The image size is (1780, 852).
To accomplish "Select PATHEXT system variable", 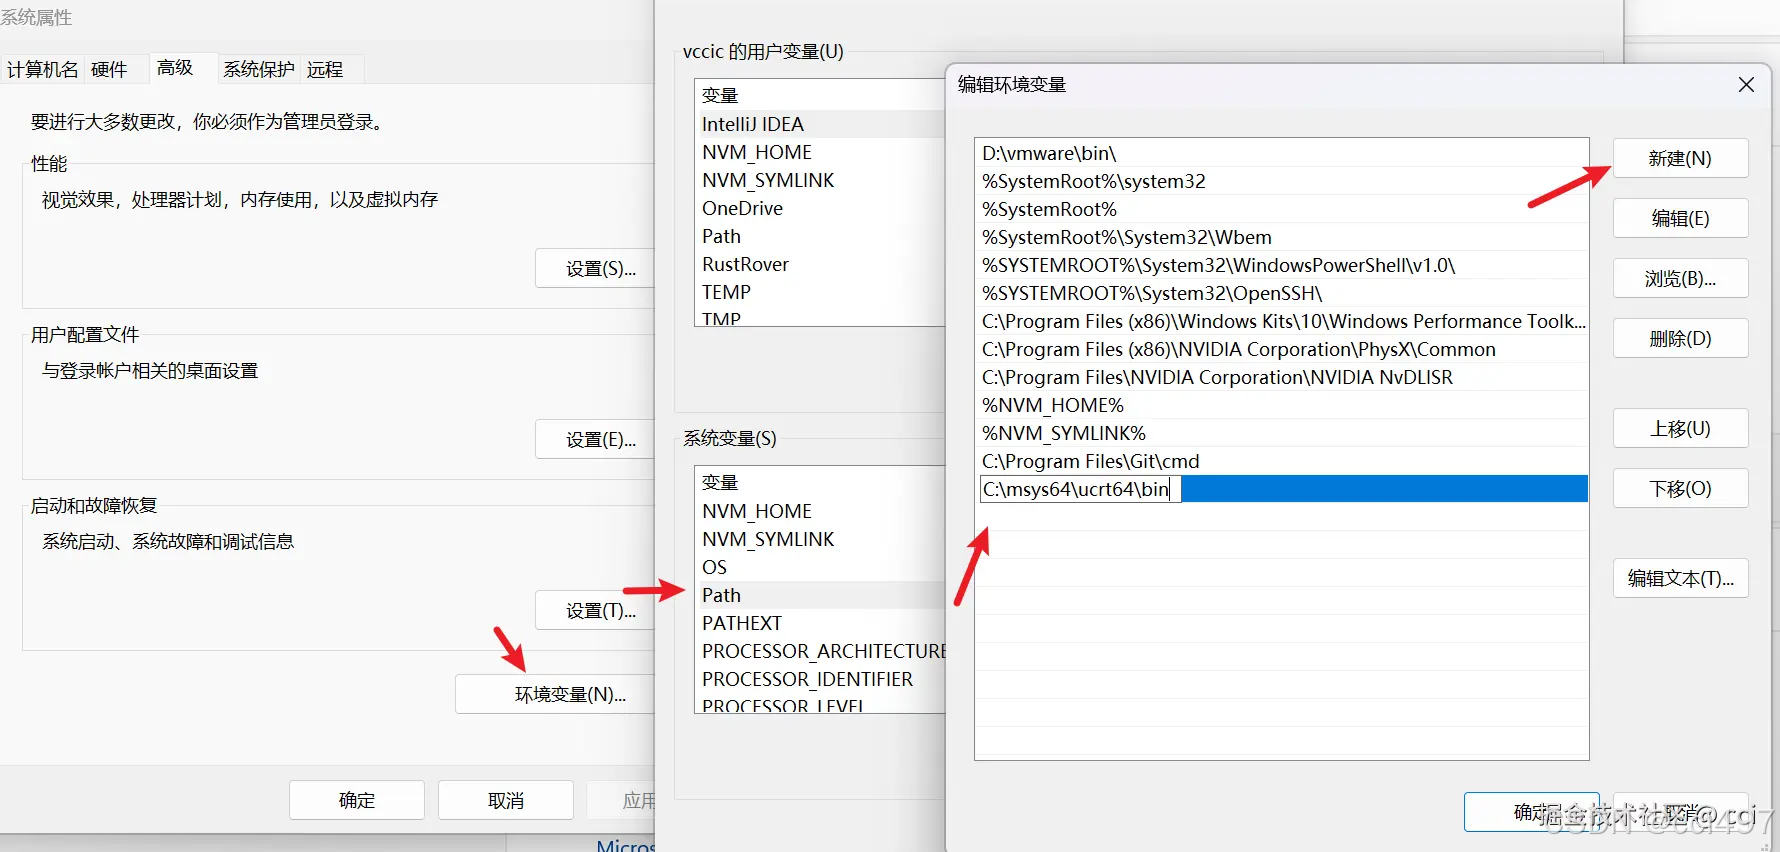I will click(820, 623).
